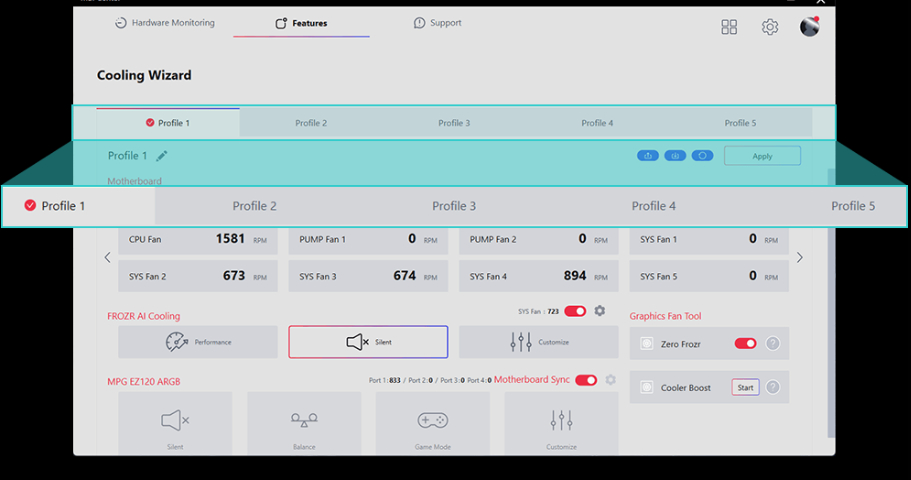911x480 pixels.
Task: Click the help icon beside Zero Frozr
Action: 772,344
